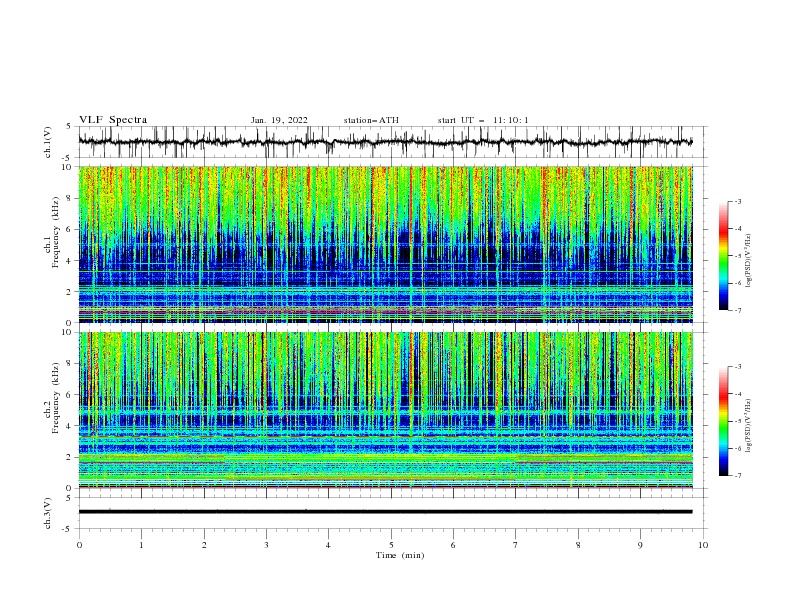Click the 'ch.1(V)' waveform axis label
The height and width of the screenshot is (612, 792).
click(x=48, y=142)
